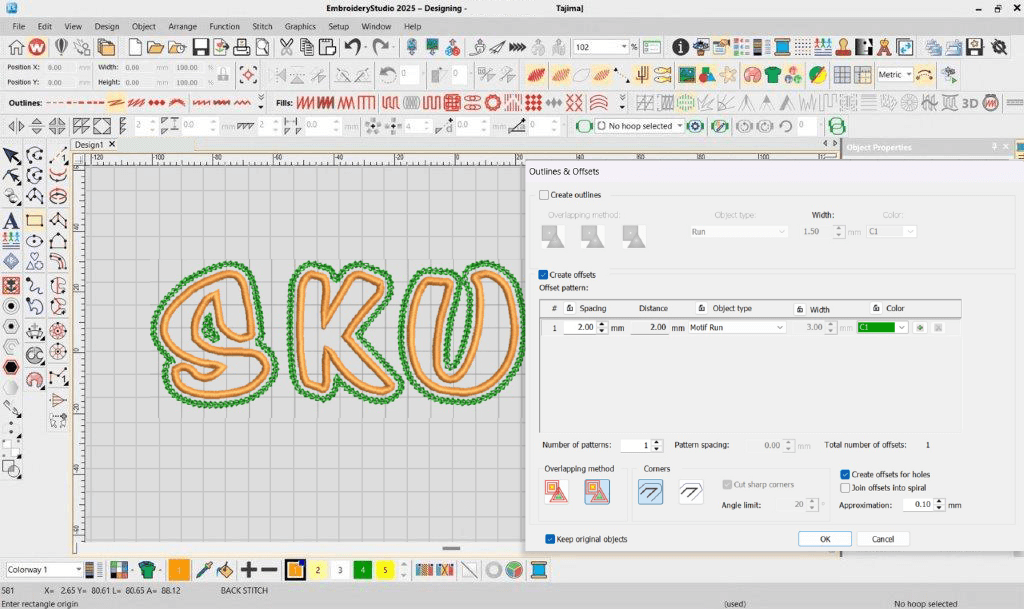The width and height of the screenshot is (1024, 609).
Task: Expand the Colorway 1 dropdown
Action: 77,570
